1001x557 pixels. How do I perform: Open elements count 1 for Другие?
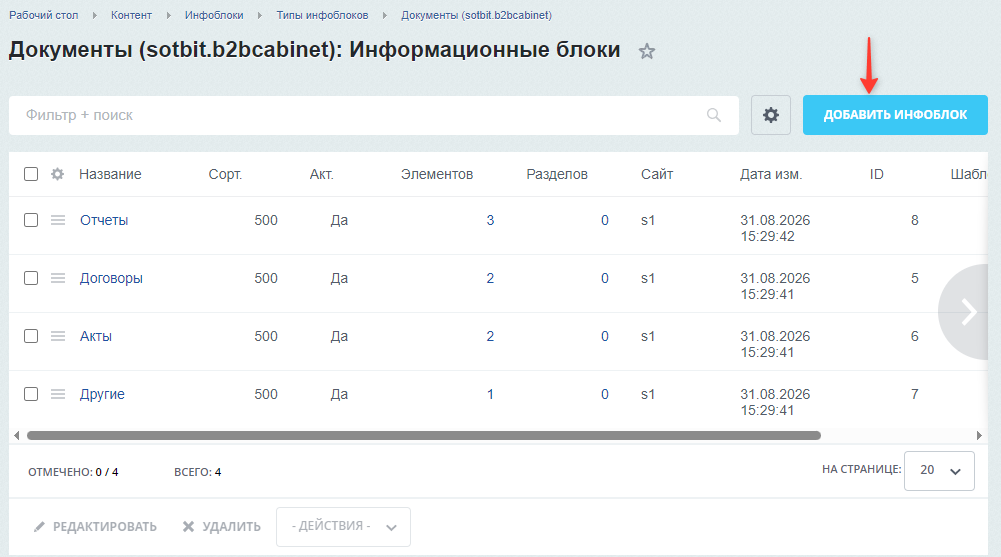point(490,394)
